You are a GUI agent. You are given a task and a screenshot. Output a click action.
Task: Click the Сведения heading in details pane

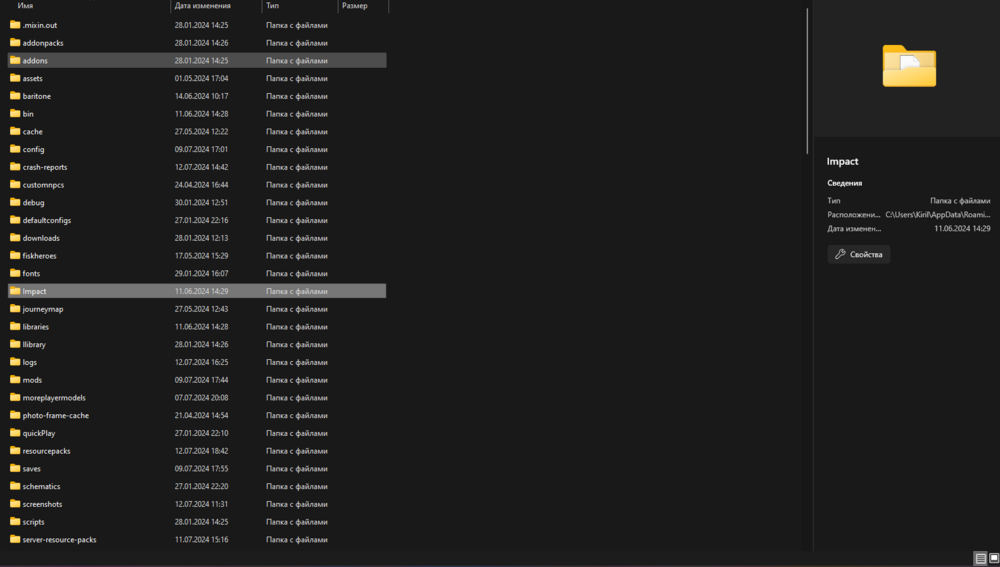point(844,183)
